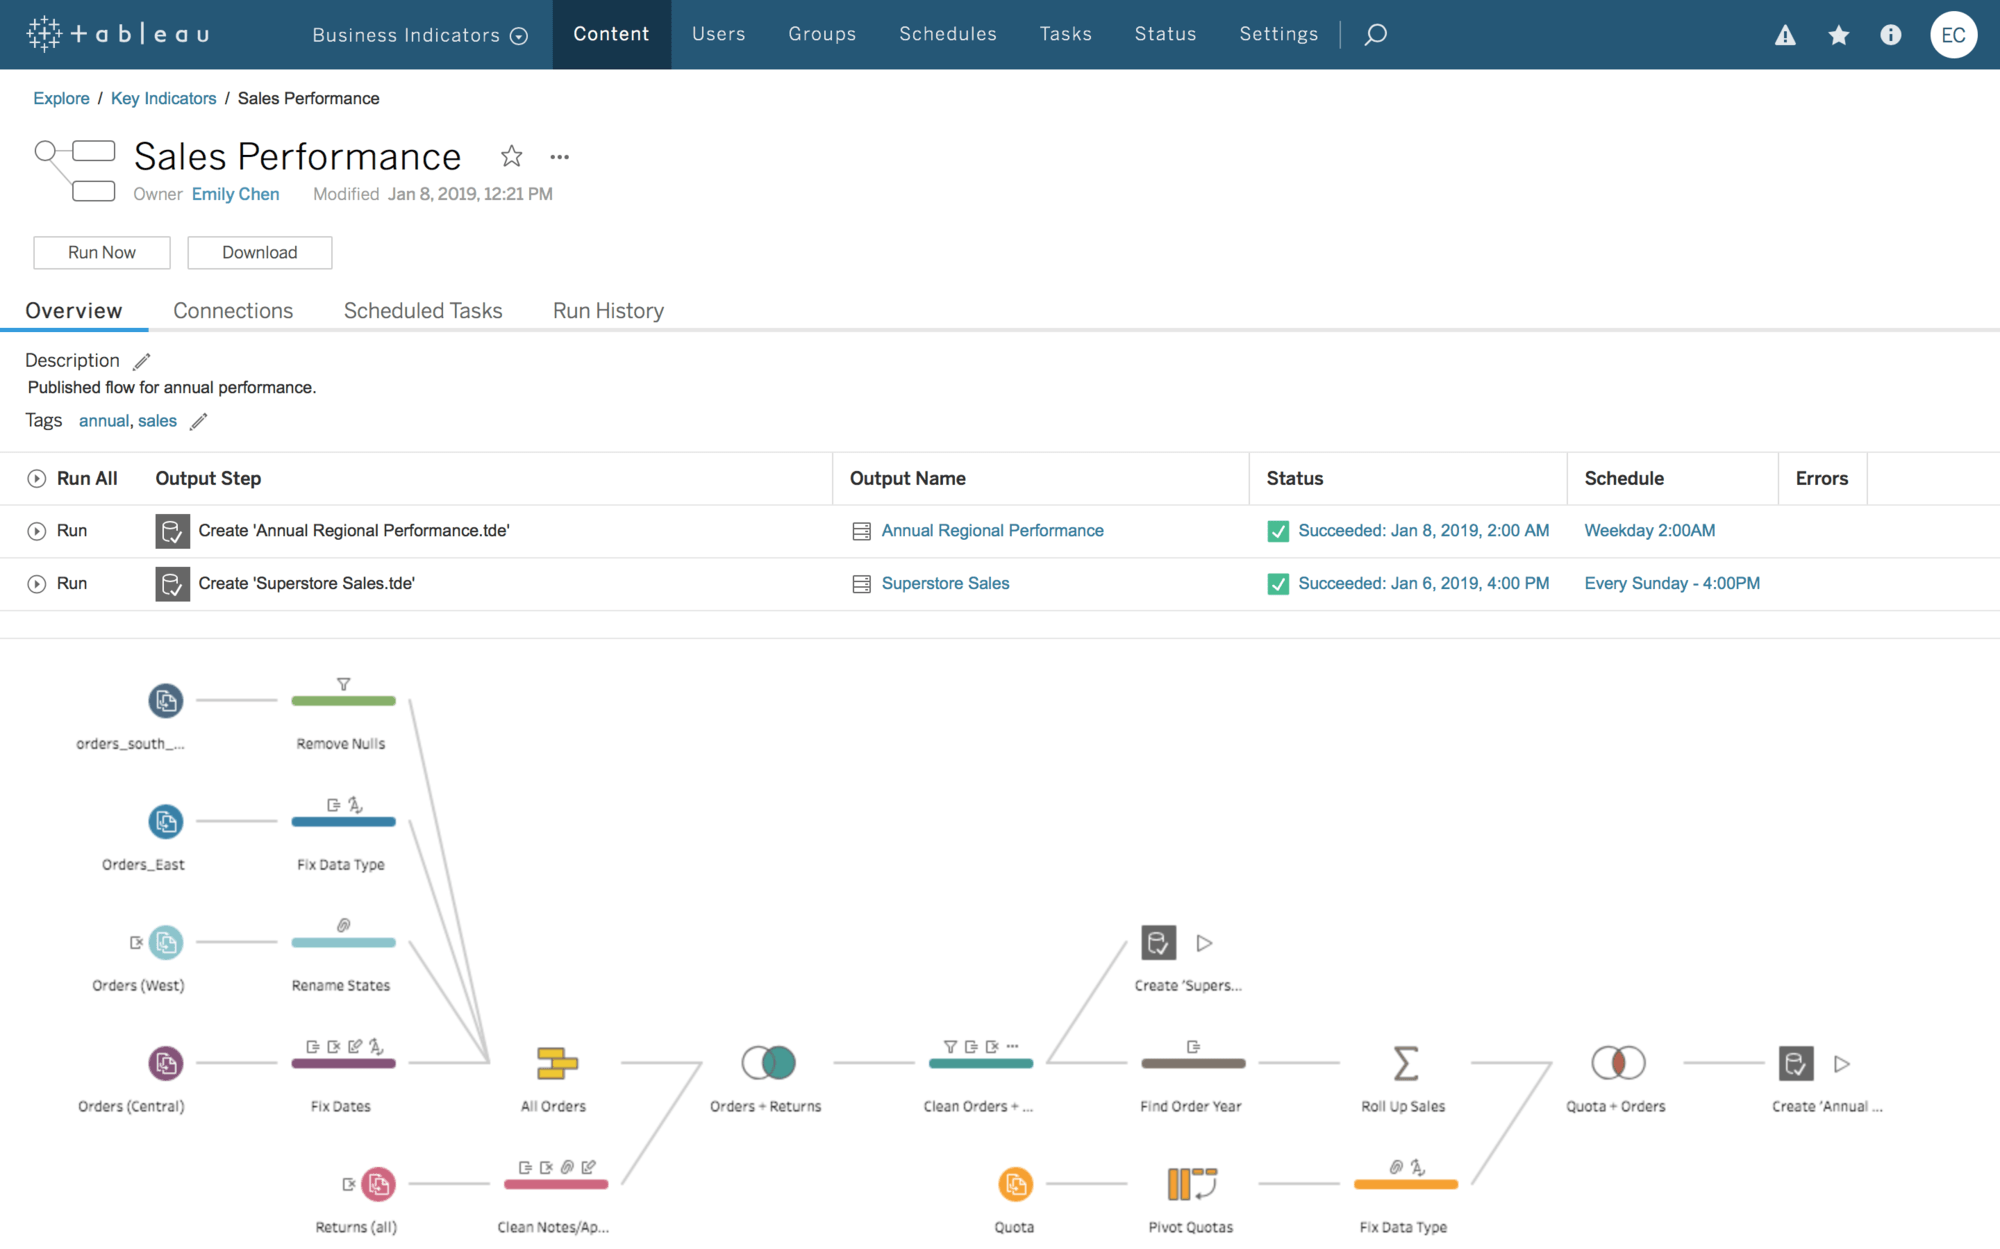Click the Download button for this flow
The width and height of the screenshot is (2000, 1249).
[259, 250]
